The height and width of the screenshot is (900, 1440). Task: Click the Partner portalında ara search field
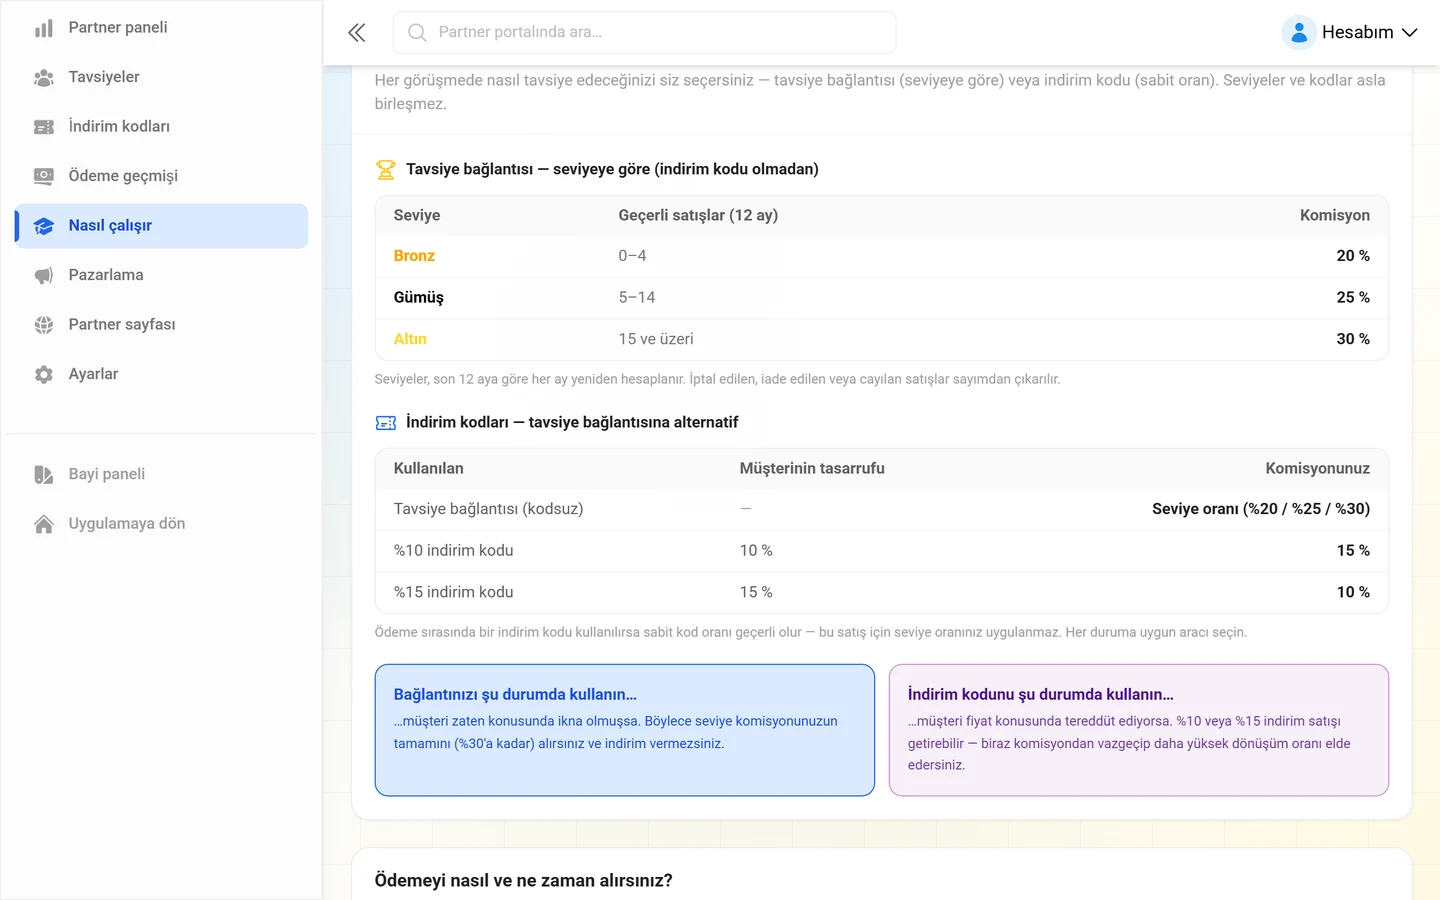(x=644, y=33)
